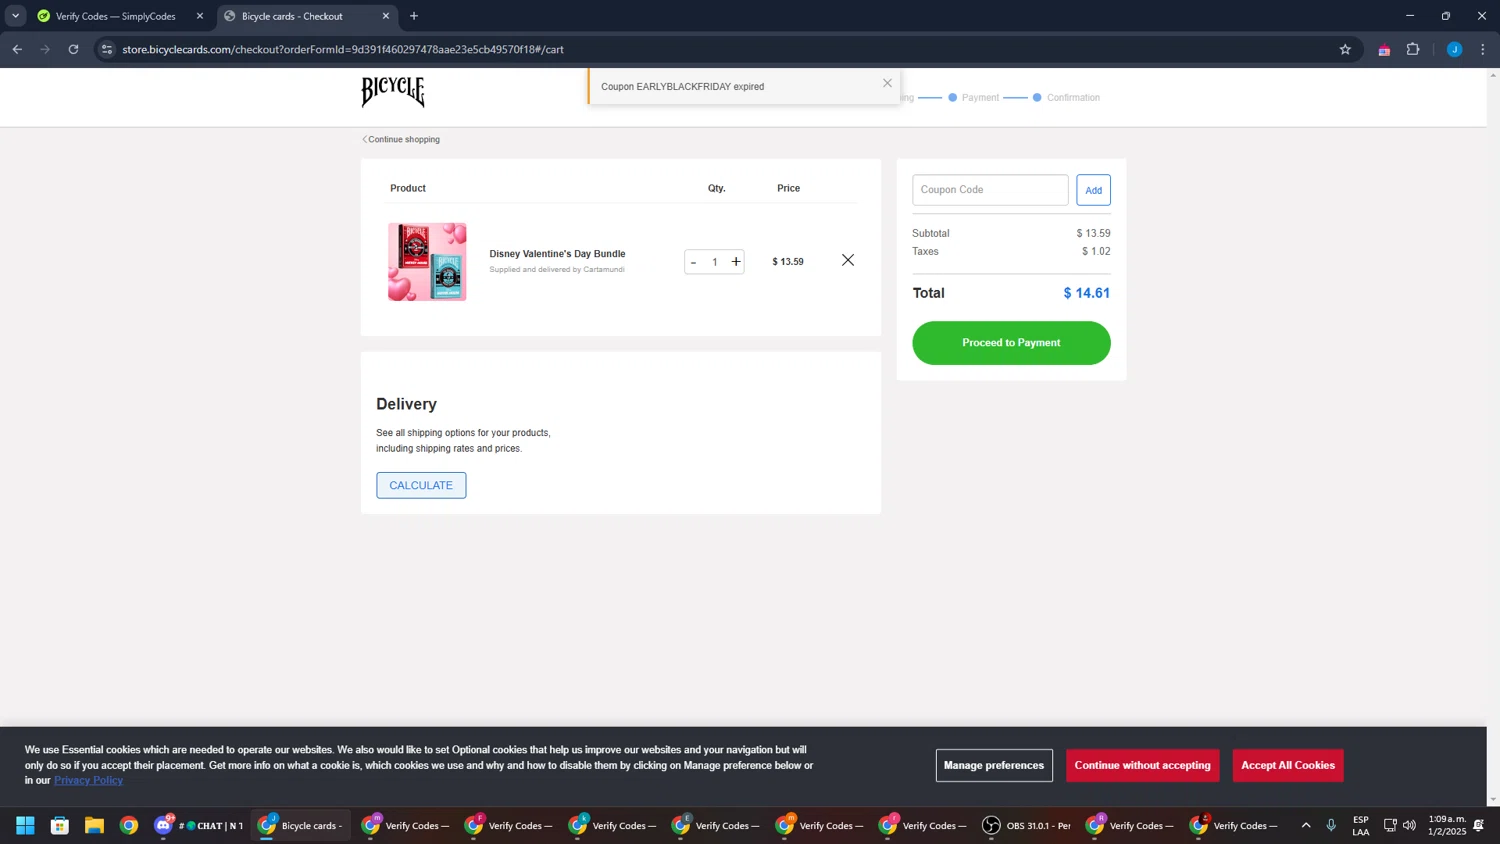Click Proceed to Payment button
1500x844 pixels.
pyautogui.click(x=1011, y=343)
